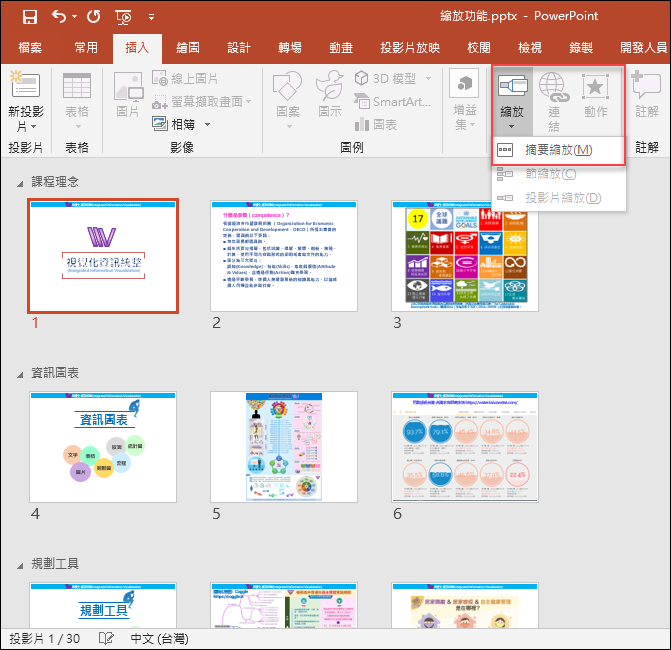Click the 圖片 picture icon
671x650 pixels.
128,86
